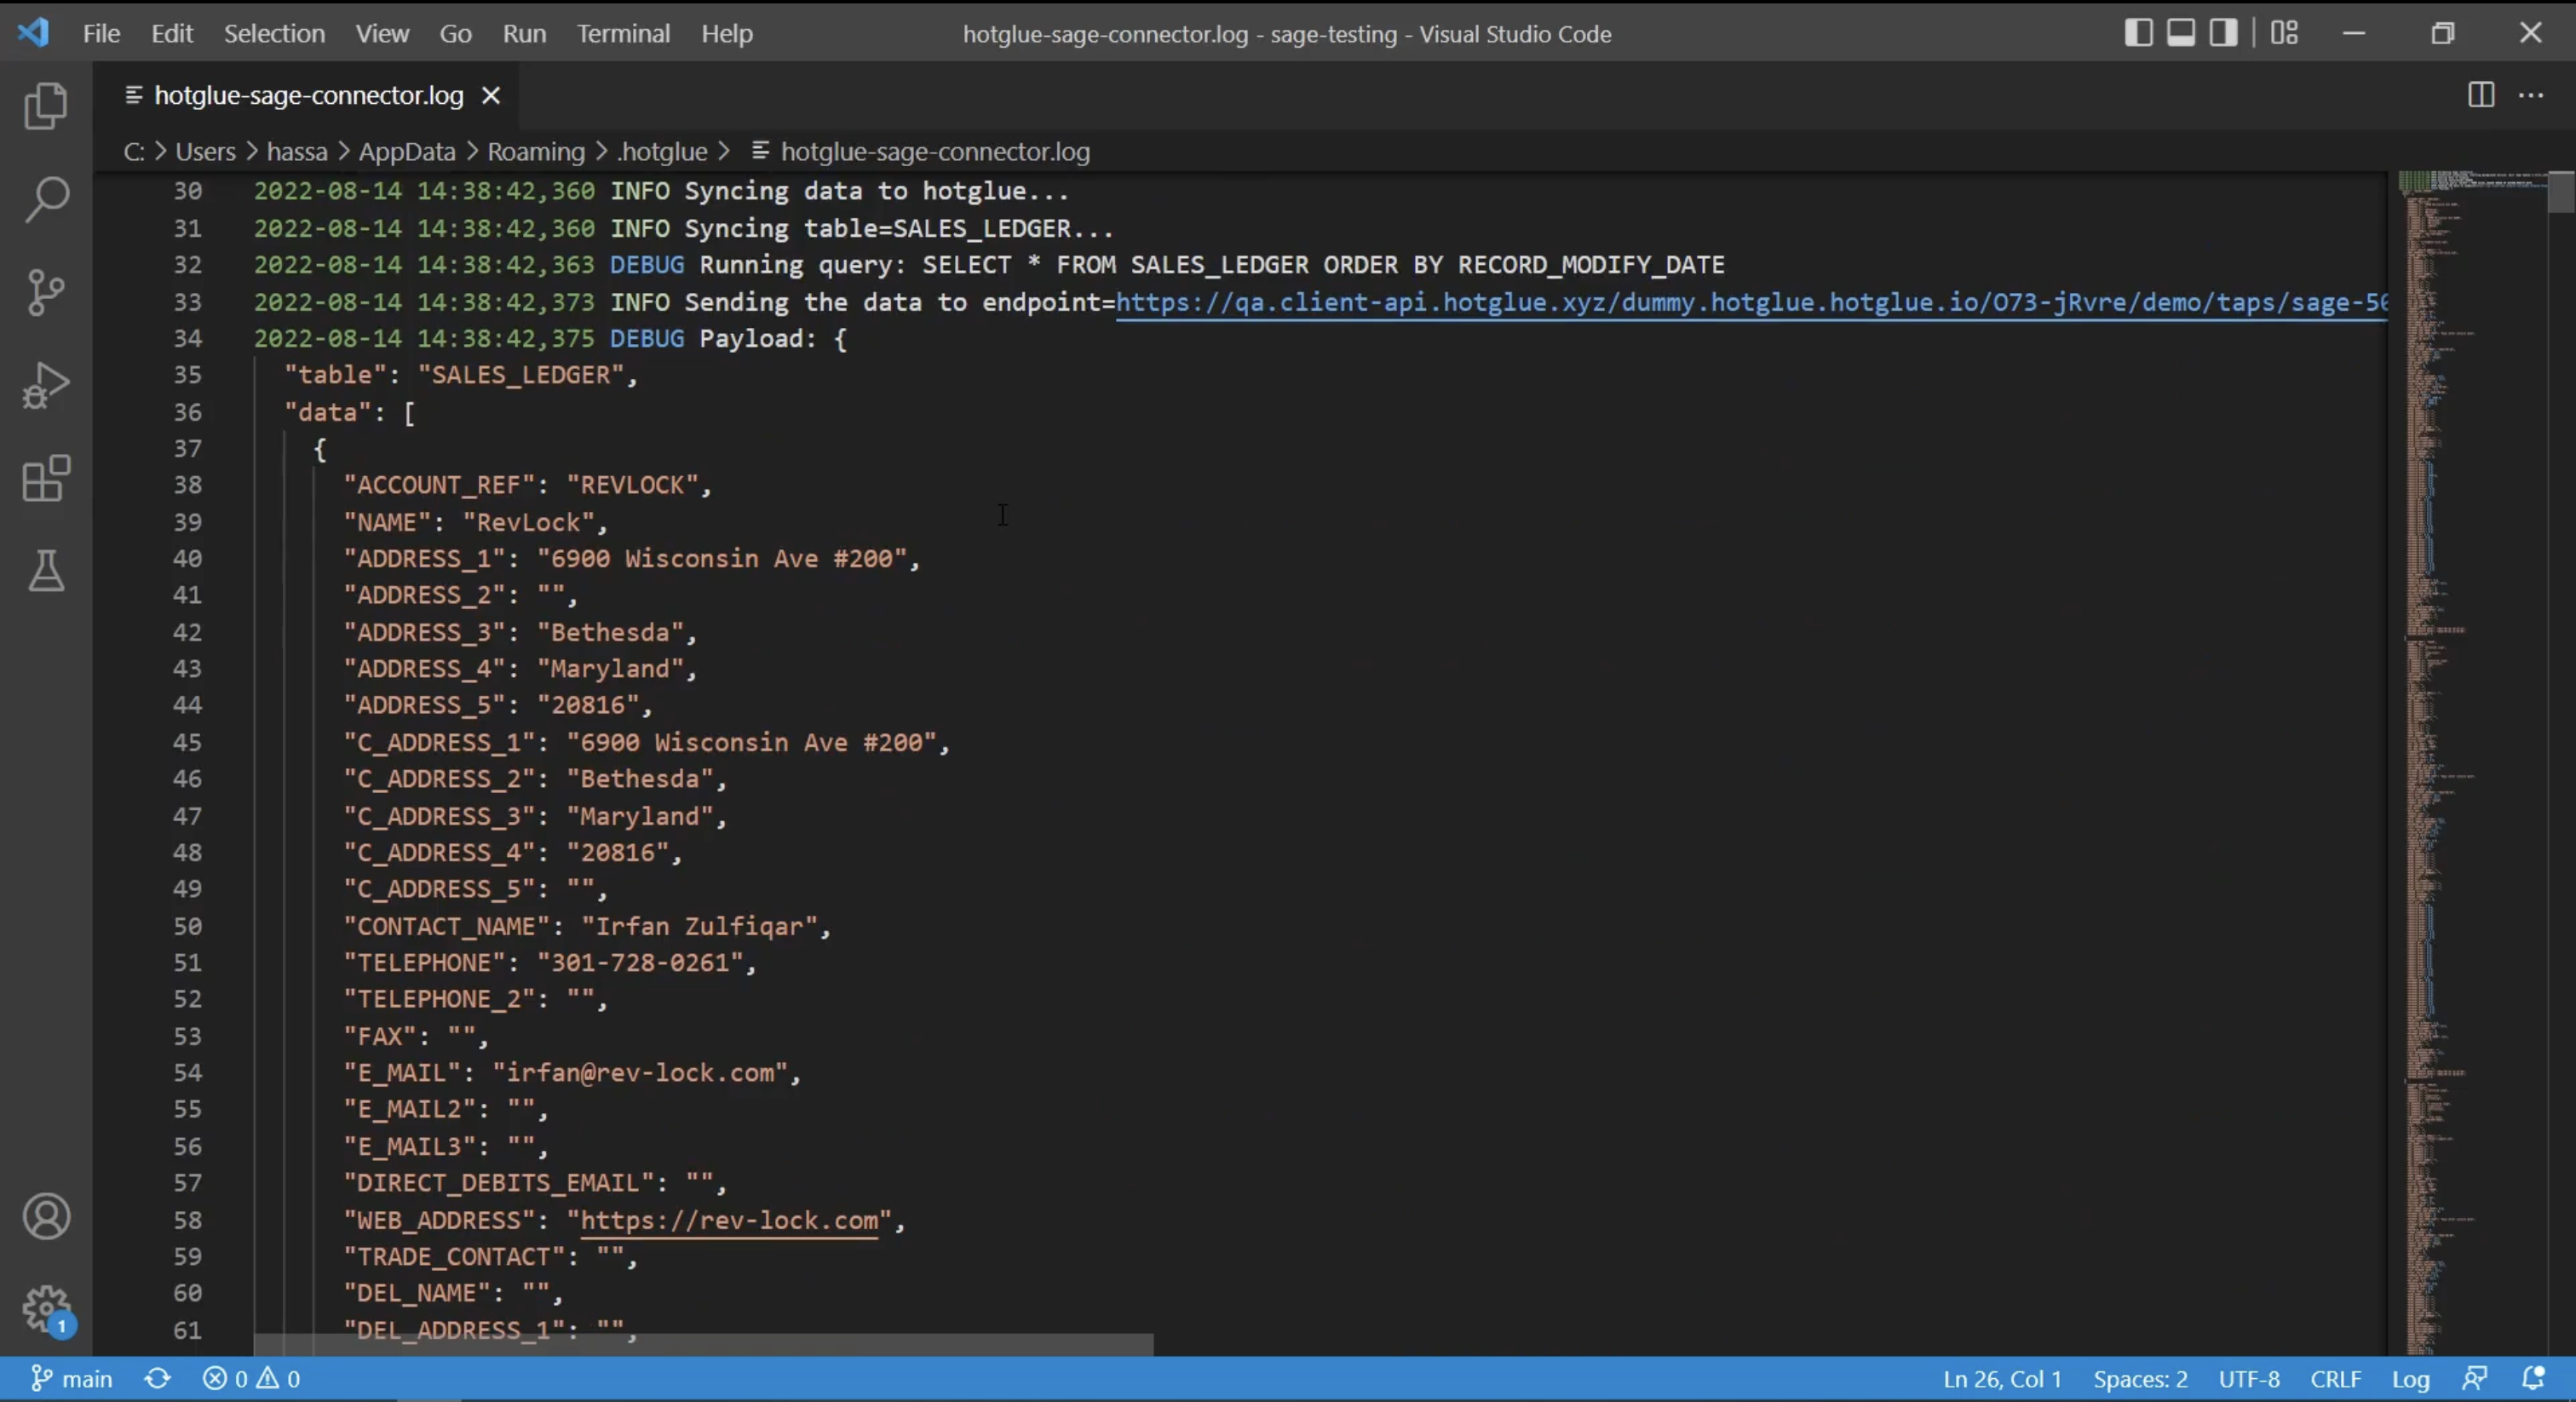Open notifications bell in status bar
This screenshot has height=1402, width=2576.
coord(2533,1379)
